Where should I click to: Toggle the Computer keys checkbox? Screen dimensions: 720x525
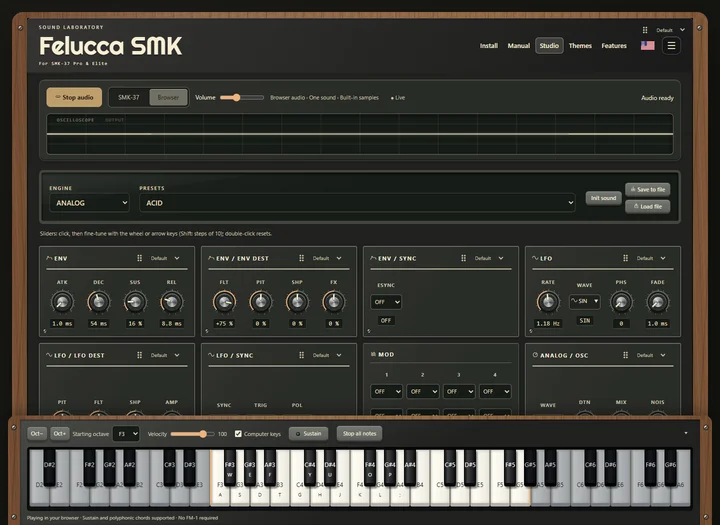238,434
